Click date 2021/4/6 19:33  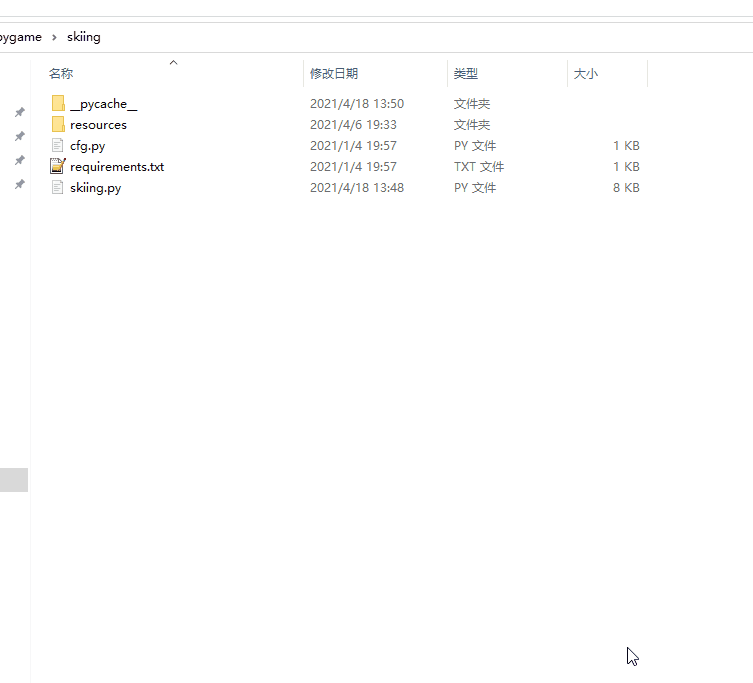click(x=353, y=125)
